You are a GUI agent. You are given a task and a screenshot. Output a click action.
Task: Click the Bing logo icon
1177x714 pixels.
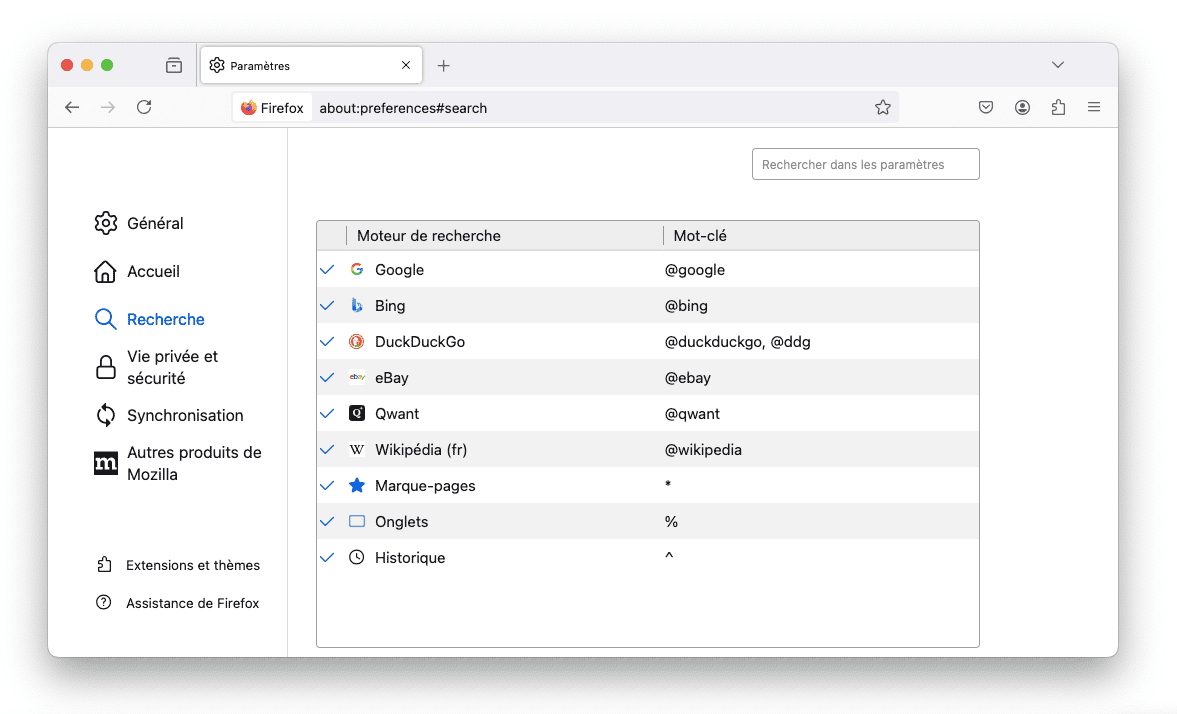[x=357, y=306]
